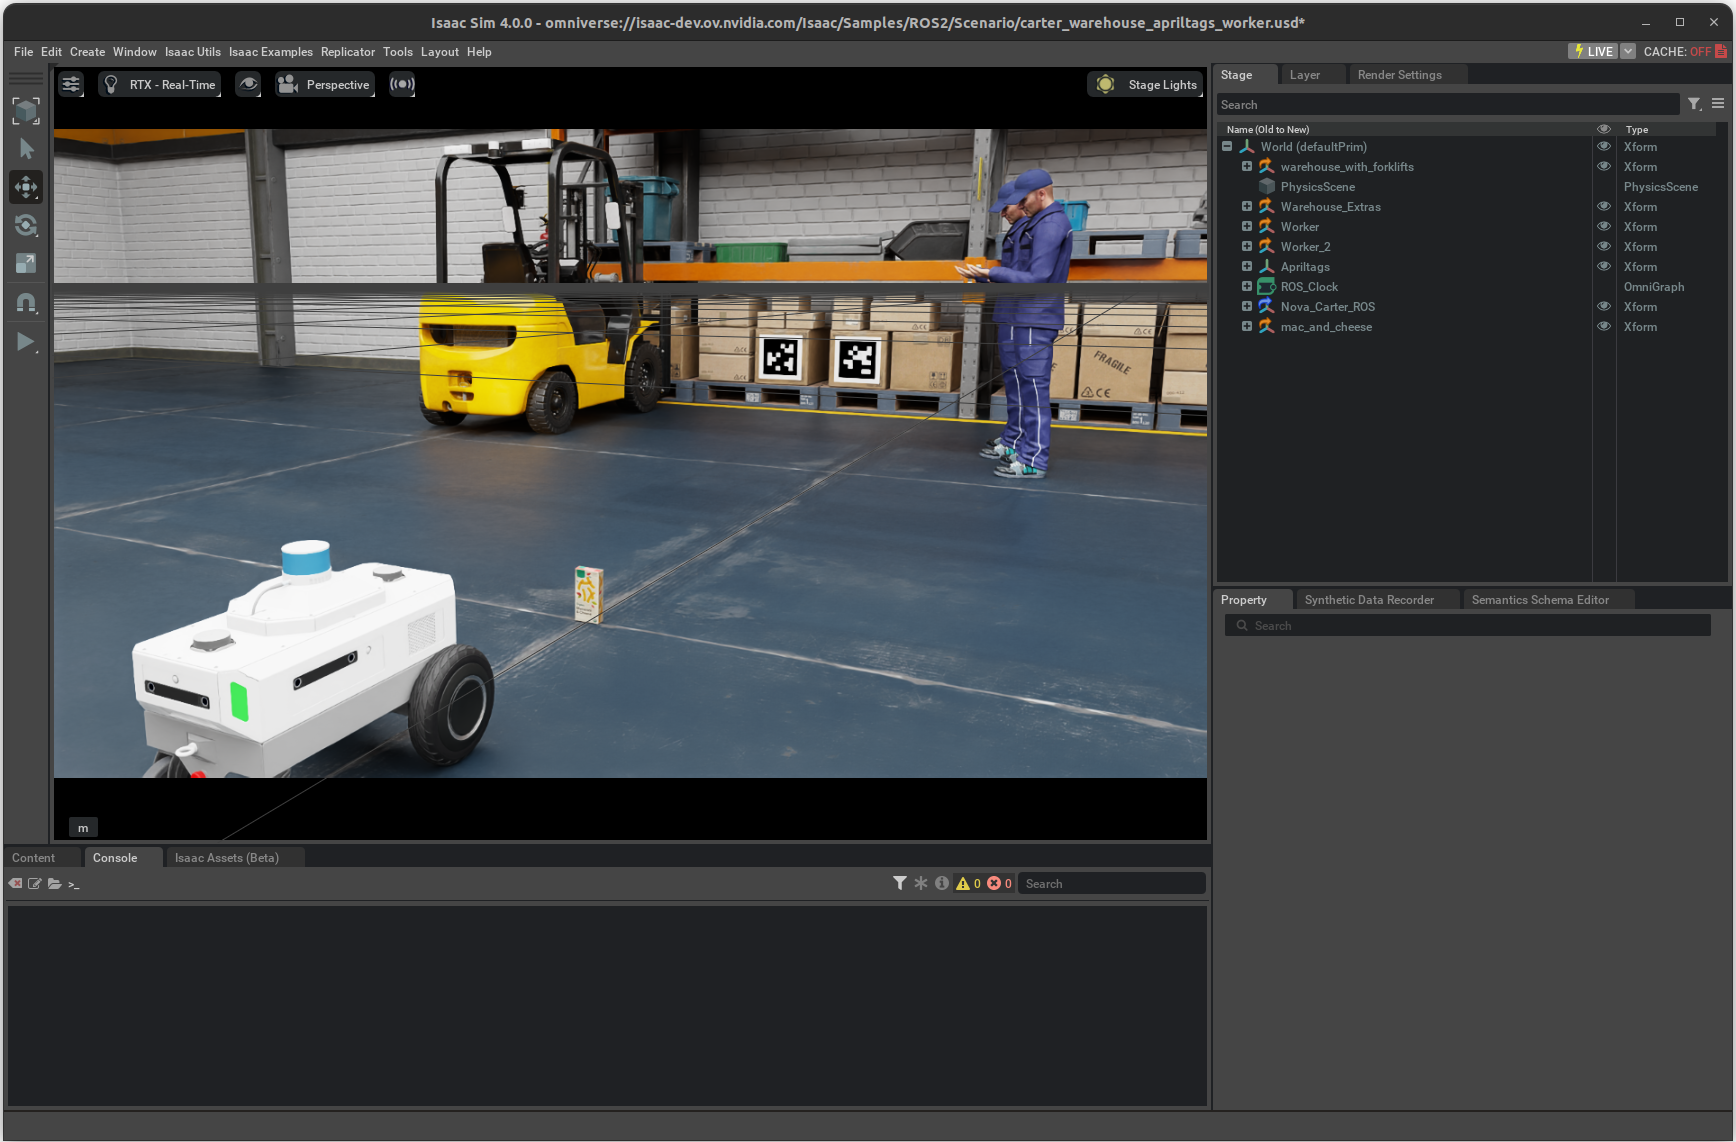Switch to the Layer tab

[x=1306, y=74]
